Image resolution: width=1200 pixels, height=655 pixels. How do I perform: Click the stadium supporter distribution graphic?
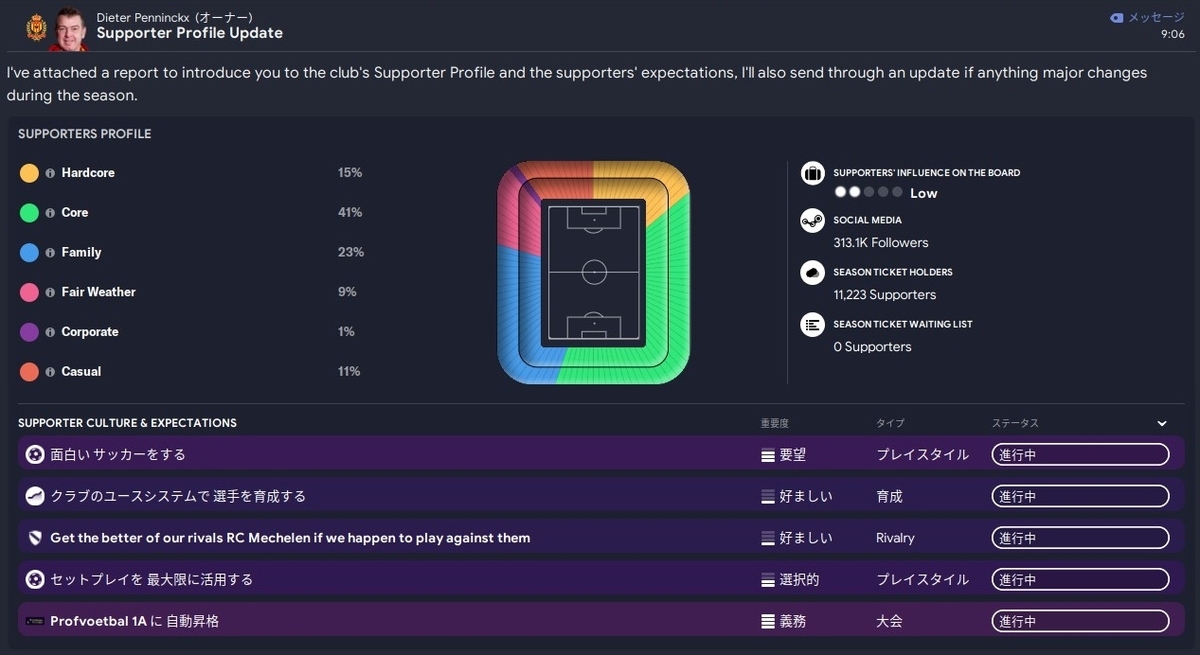(593, 272)
